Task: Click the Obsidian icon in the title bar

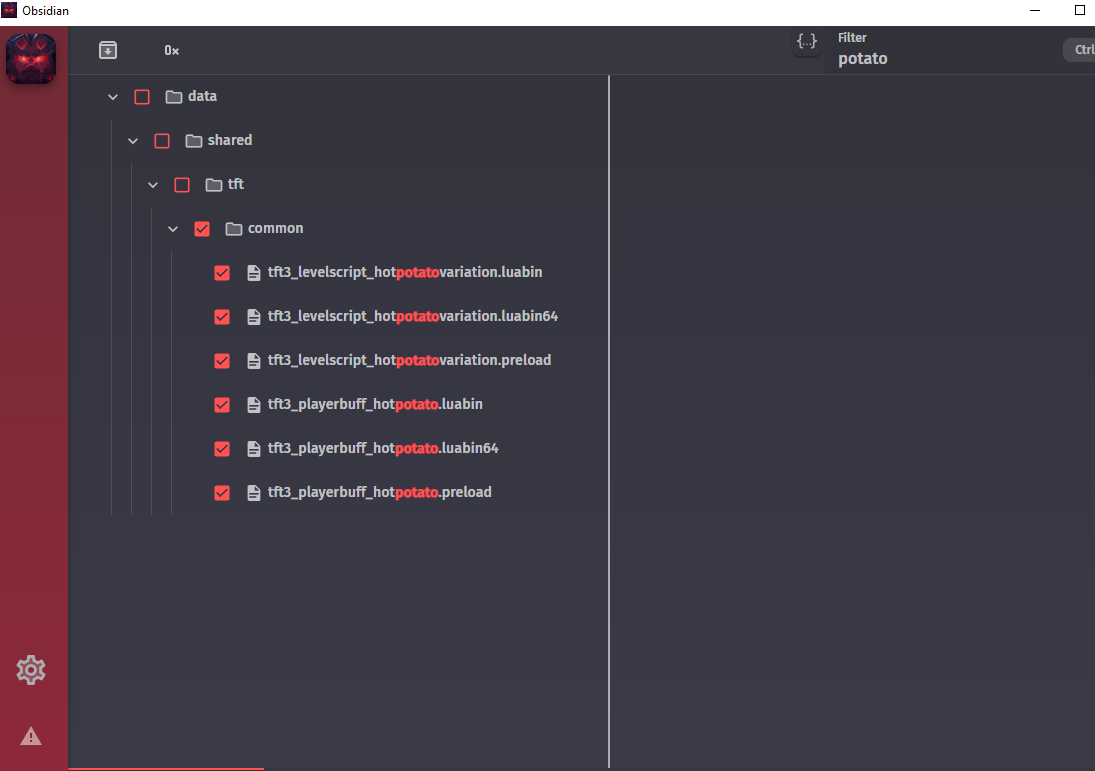Action: 11,10
